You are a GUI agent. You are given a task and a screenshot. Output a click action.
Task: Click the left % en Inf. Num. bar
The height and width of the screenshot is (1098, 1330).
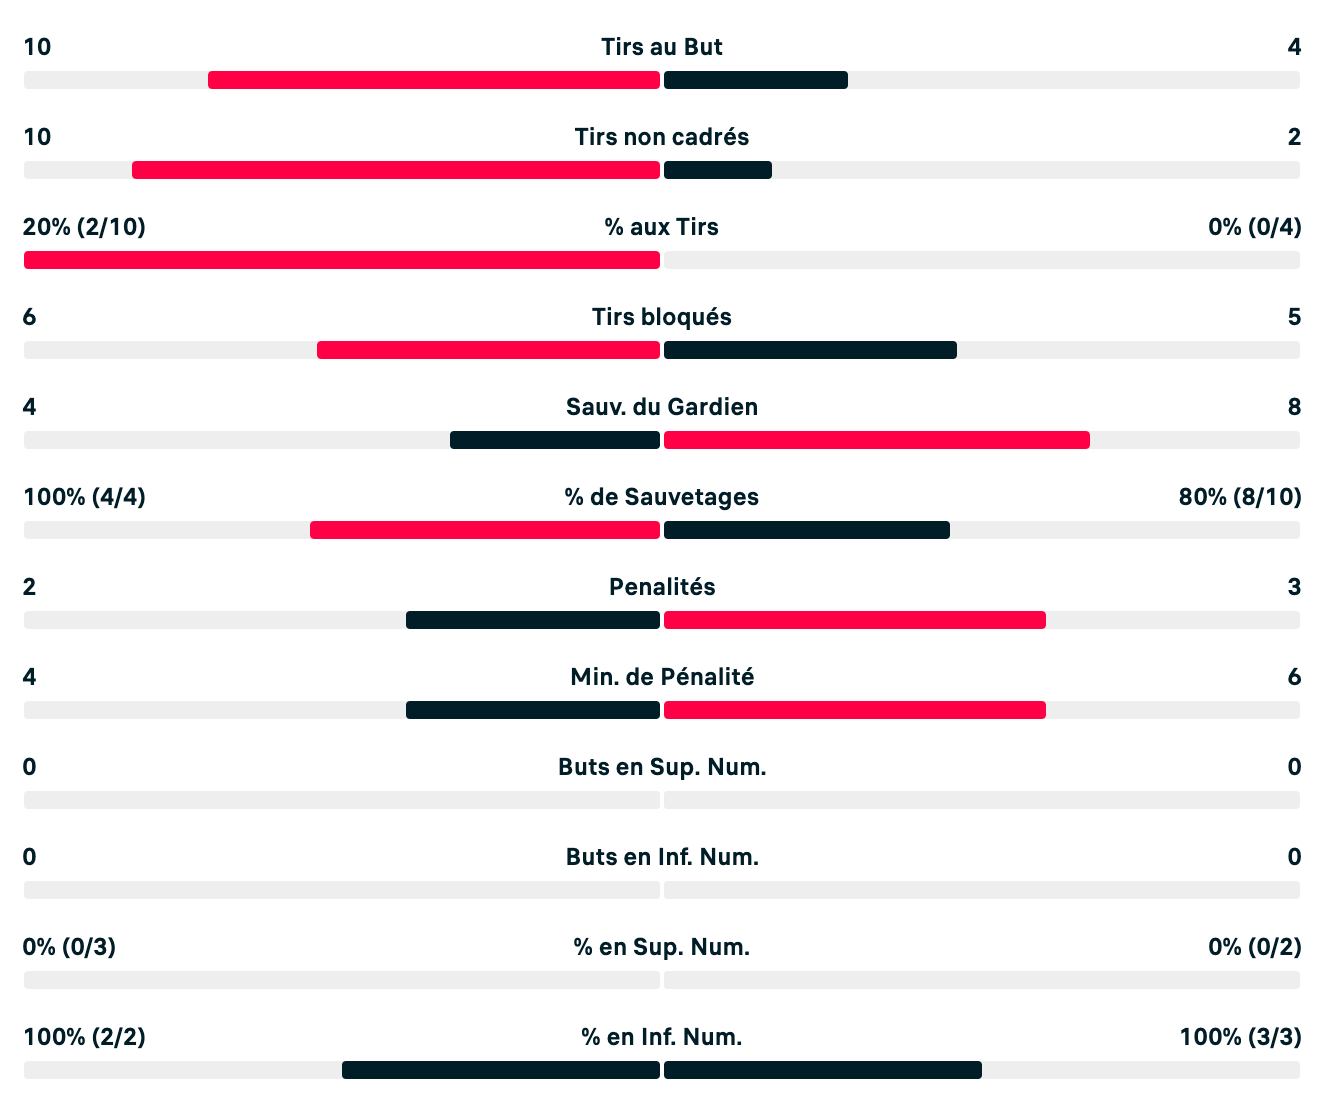click(501, 1070)
